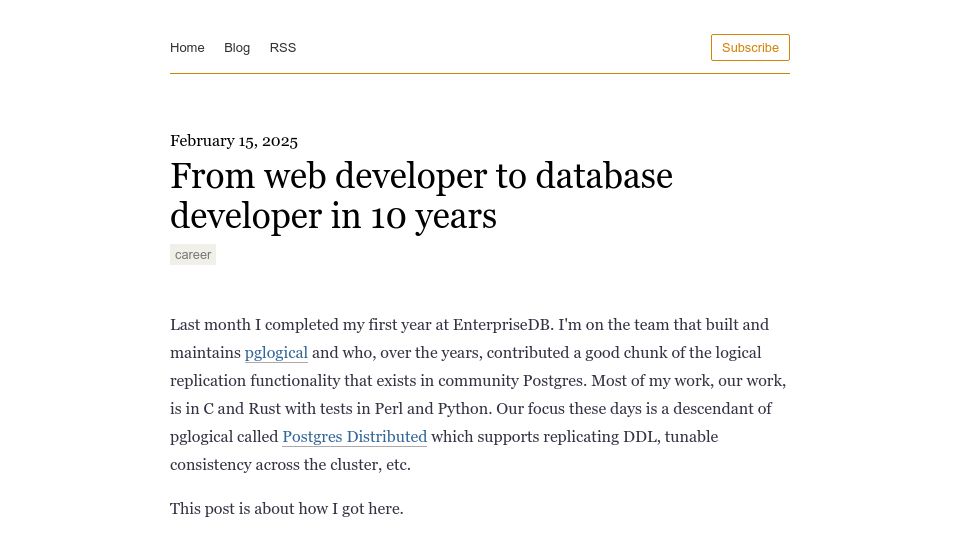This screenshot has width=960, height=540.
Task: Click the Subscribe button
Action: point(750,48)
